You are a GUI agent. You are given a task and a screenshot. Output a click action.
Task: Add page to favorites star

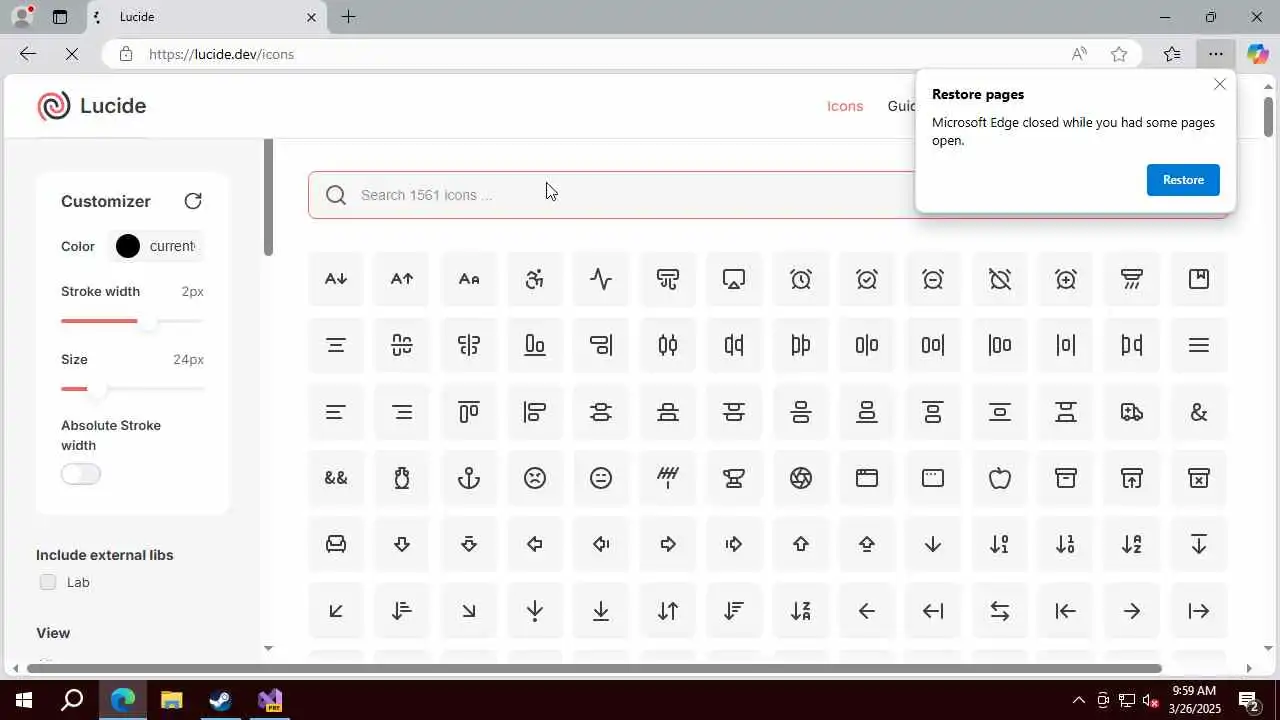click(1119, 54)
